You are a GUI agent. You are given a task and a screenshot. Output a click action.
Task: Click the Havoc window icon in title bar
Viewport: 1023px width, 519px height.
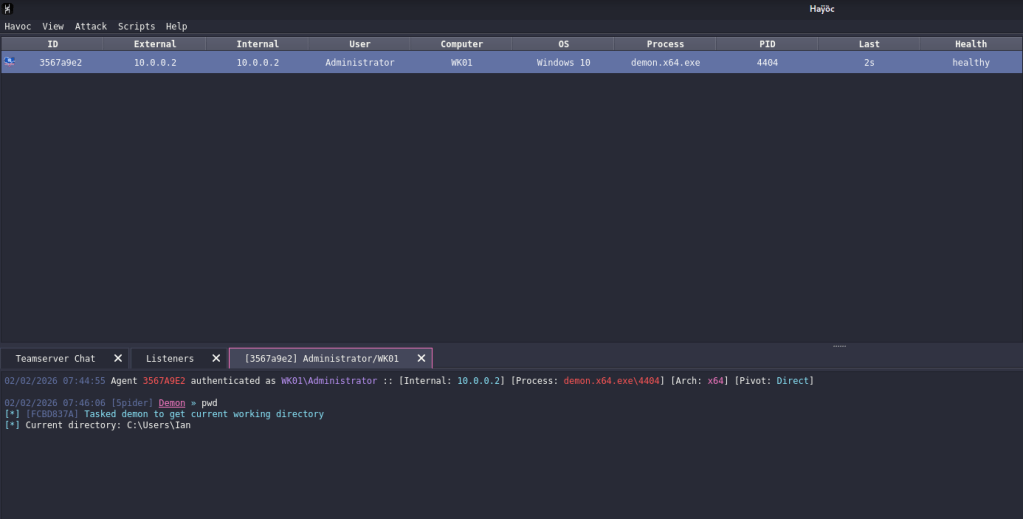[8, 9]
